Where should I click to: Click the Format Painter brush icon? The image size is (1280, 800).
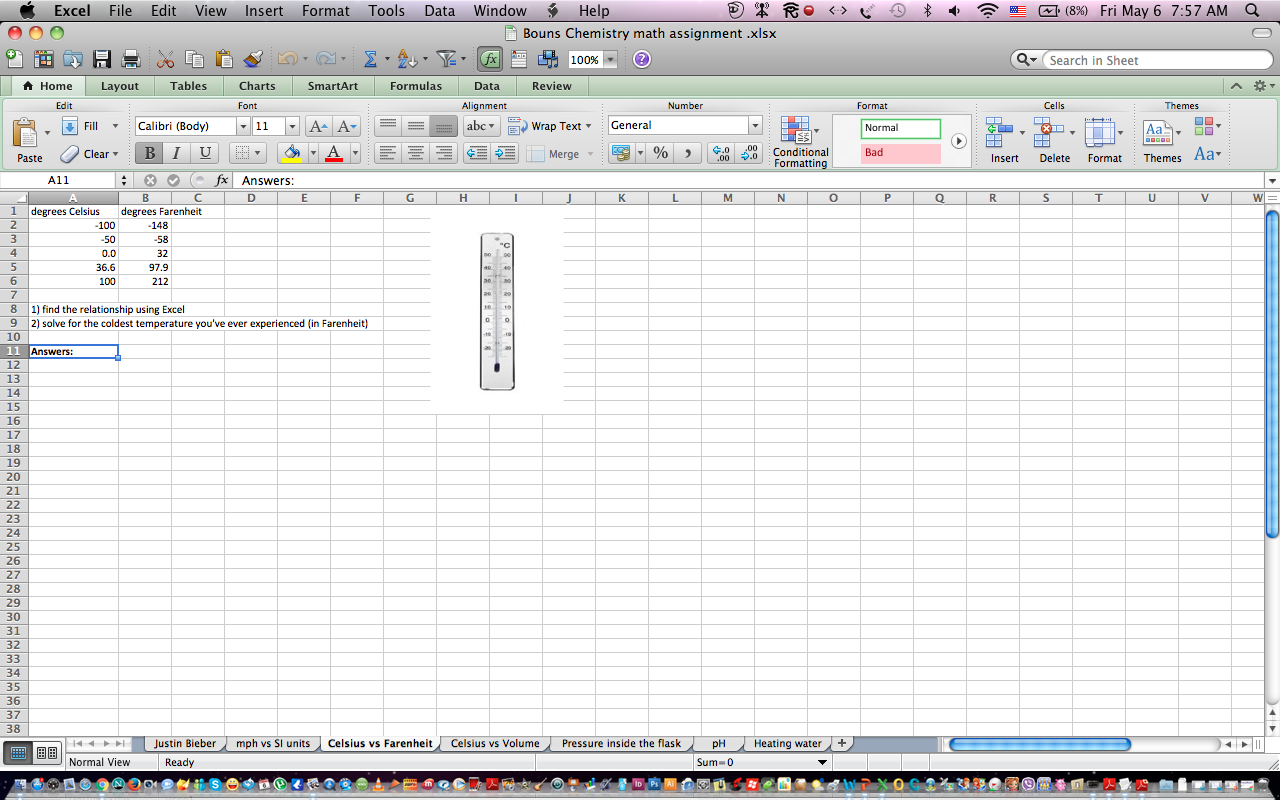tap(254, 59)
